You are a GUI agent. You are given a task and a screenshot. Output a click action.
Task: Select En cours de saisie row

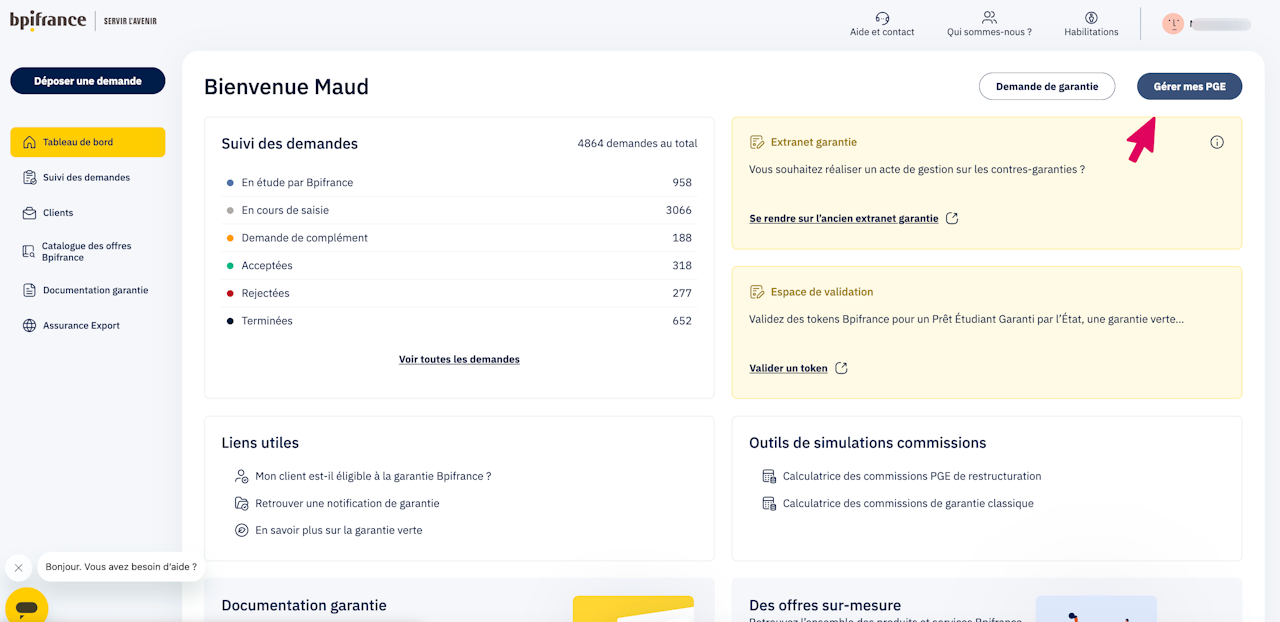click(x=459, y=210)
